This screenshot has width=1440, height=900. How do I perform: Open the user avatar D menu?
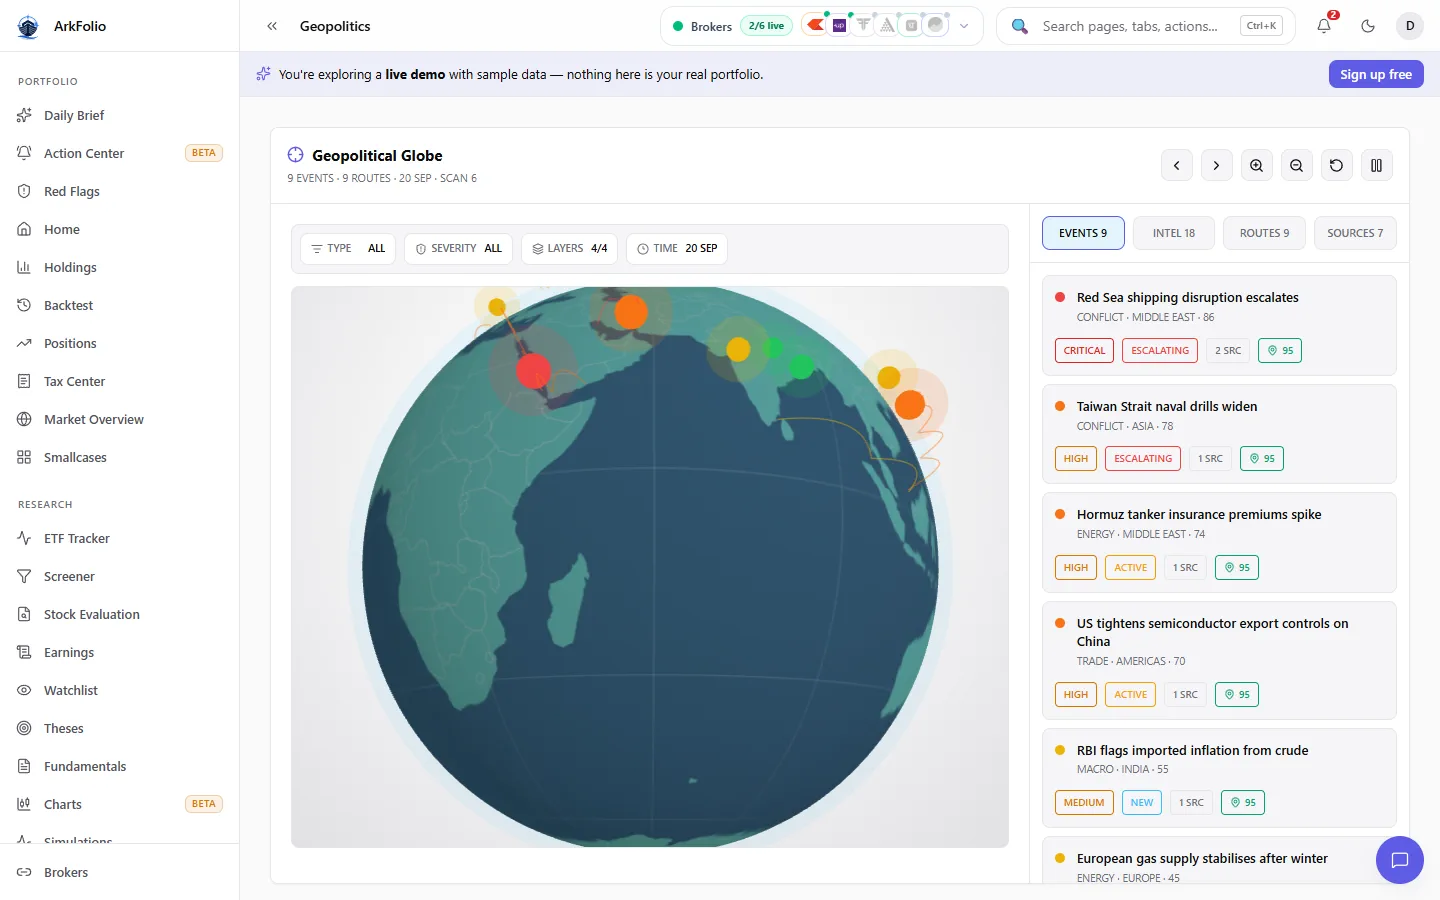point(1410,26)
